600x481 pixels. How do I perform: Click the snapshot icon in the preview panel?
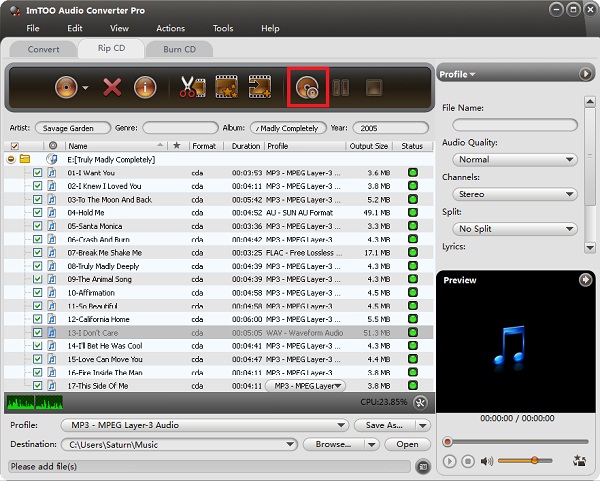click(x=579, y=460)
